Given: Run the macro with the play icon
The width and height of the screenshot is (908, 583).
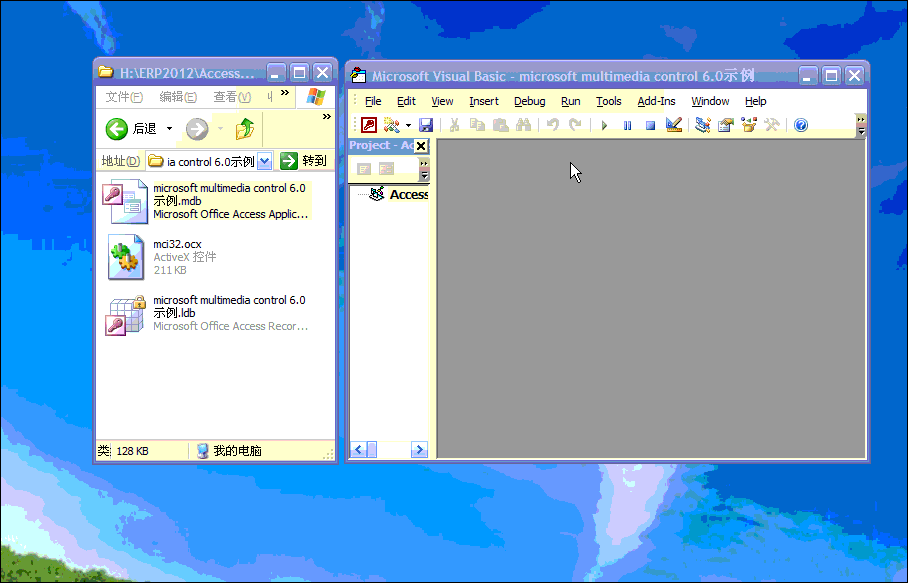Looking at the screenshot, I should pyautogui.click(x=604, y=125).
